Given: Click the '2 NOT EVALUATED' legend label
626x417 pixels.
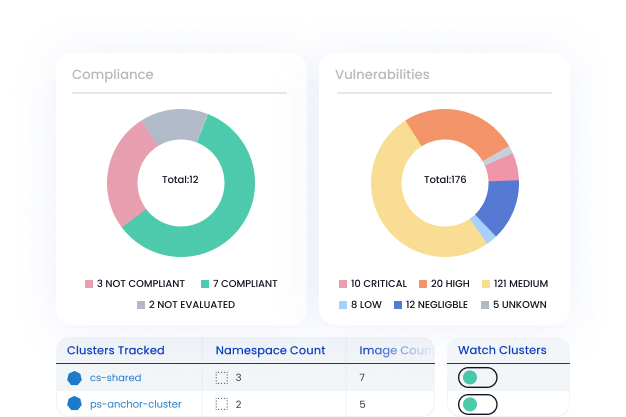Looking at the screenshot, I should (192, 305).
